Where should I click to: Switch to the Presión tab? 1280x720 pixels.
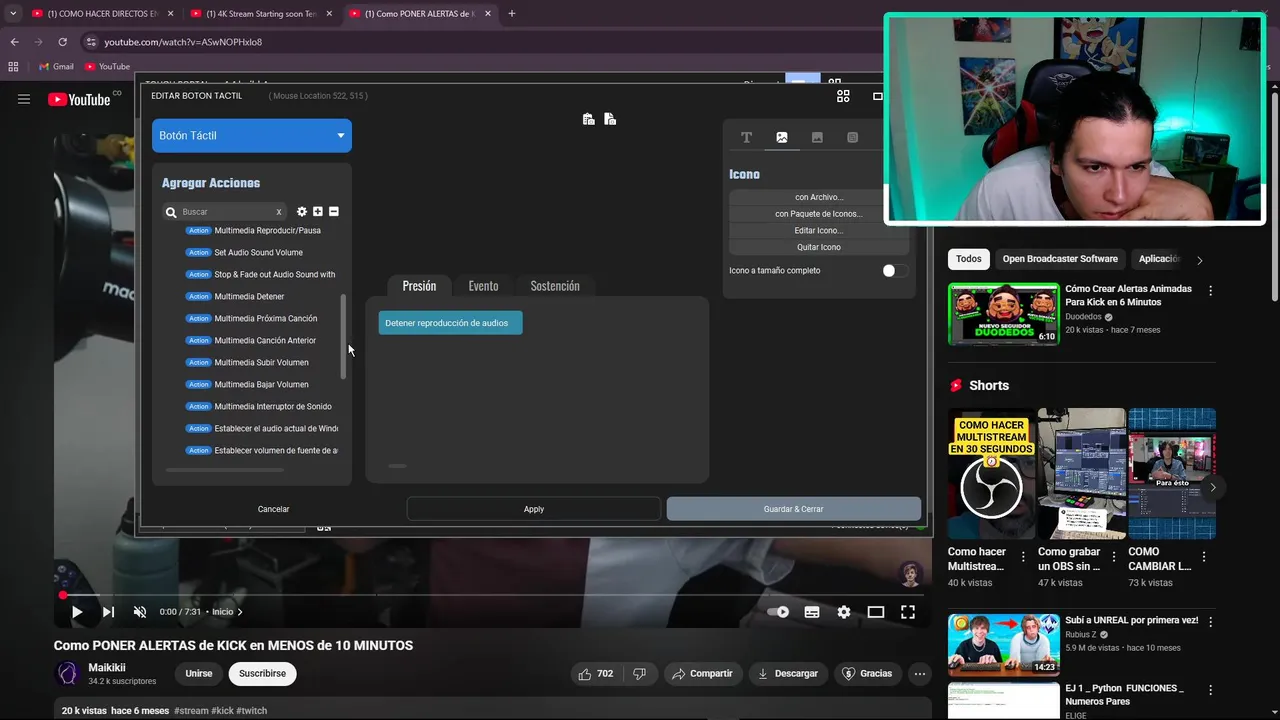click(x=419, y=286)
